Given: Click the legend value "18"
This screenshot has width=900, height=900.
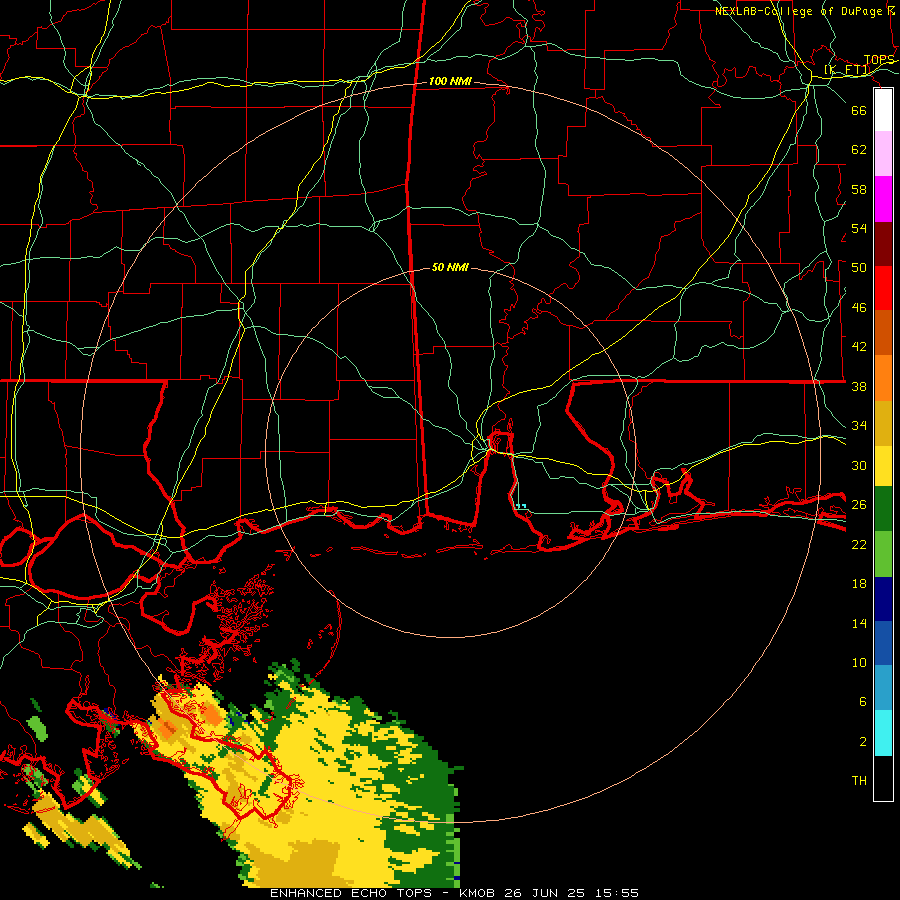Looking at the screenshot, I should 859,584.
